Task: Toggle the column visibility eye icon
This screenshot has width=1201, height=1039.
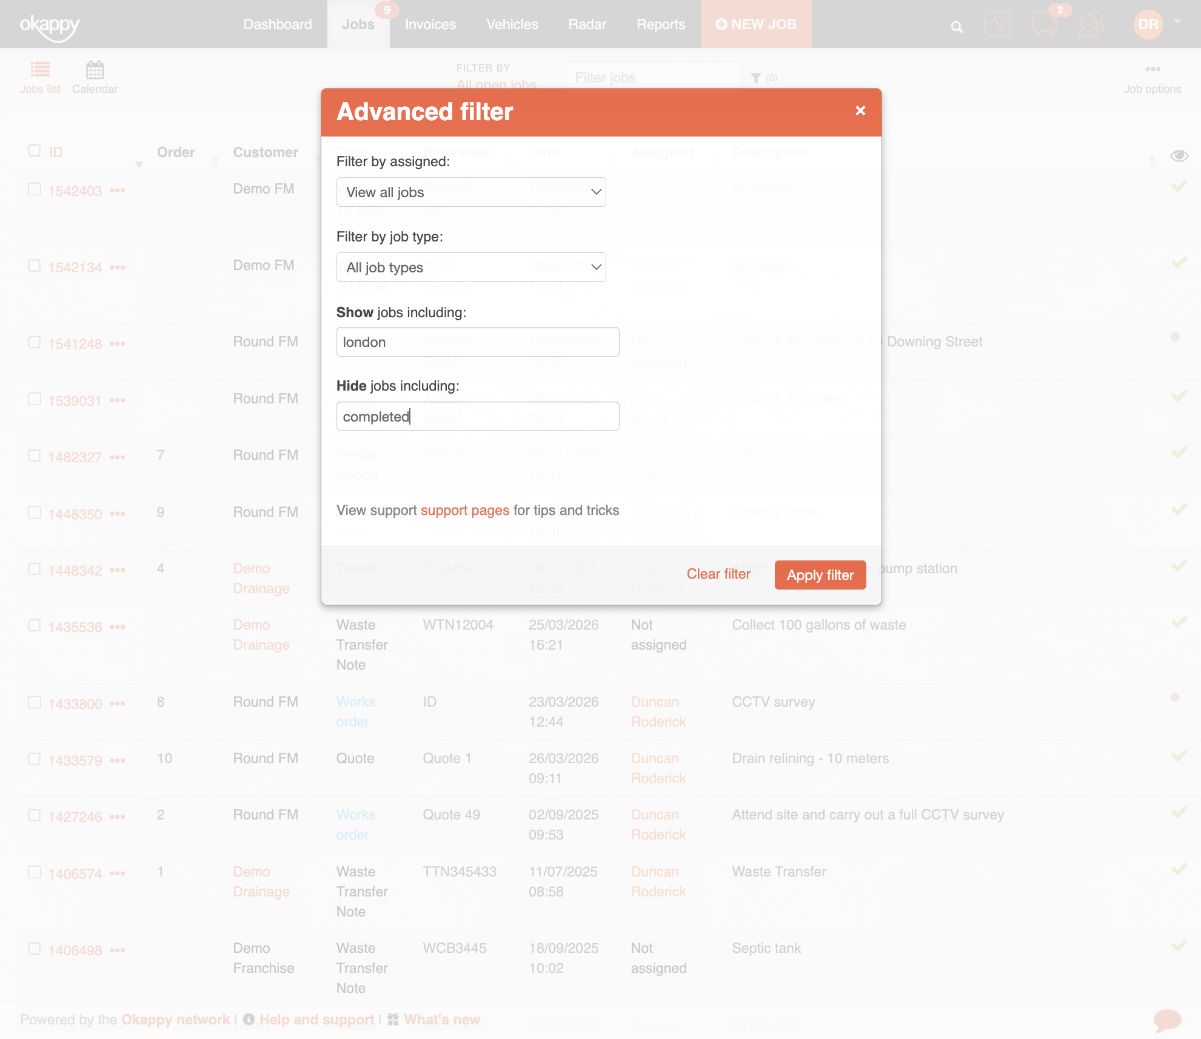Action: pyautogui.click(x=1179, y=155)
